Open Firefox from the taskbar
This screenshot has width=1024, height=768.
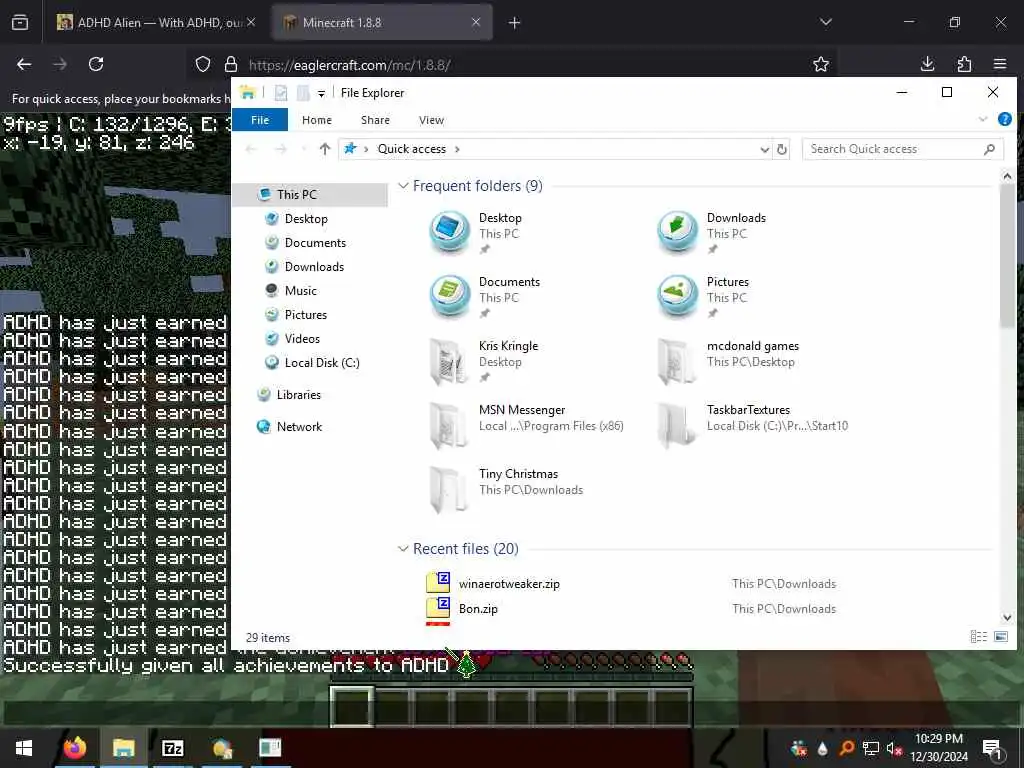[x=74, y=748]
